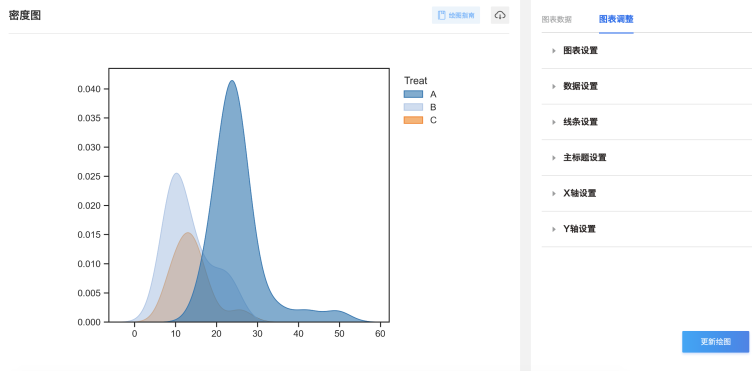752x371 pixels.
Task: Click the arrow beside 线条设置
Action: pyautogui.click(x=554, y=122)
